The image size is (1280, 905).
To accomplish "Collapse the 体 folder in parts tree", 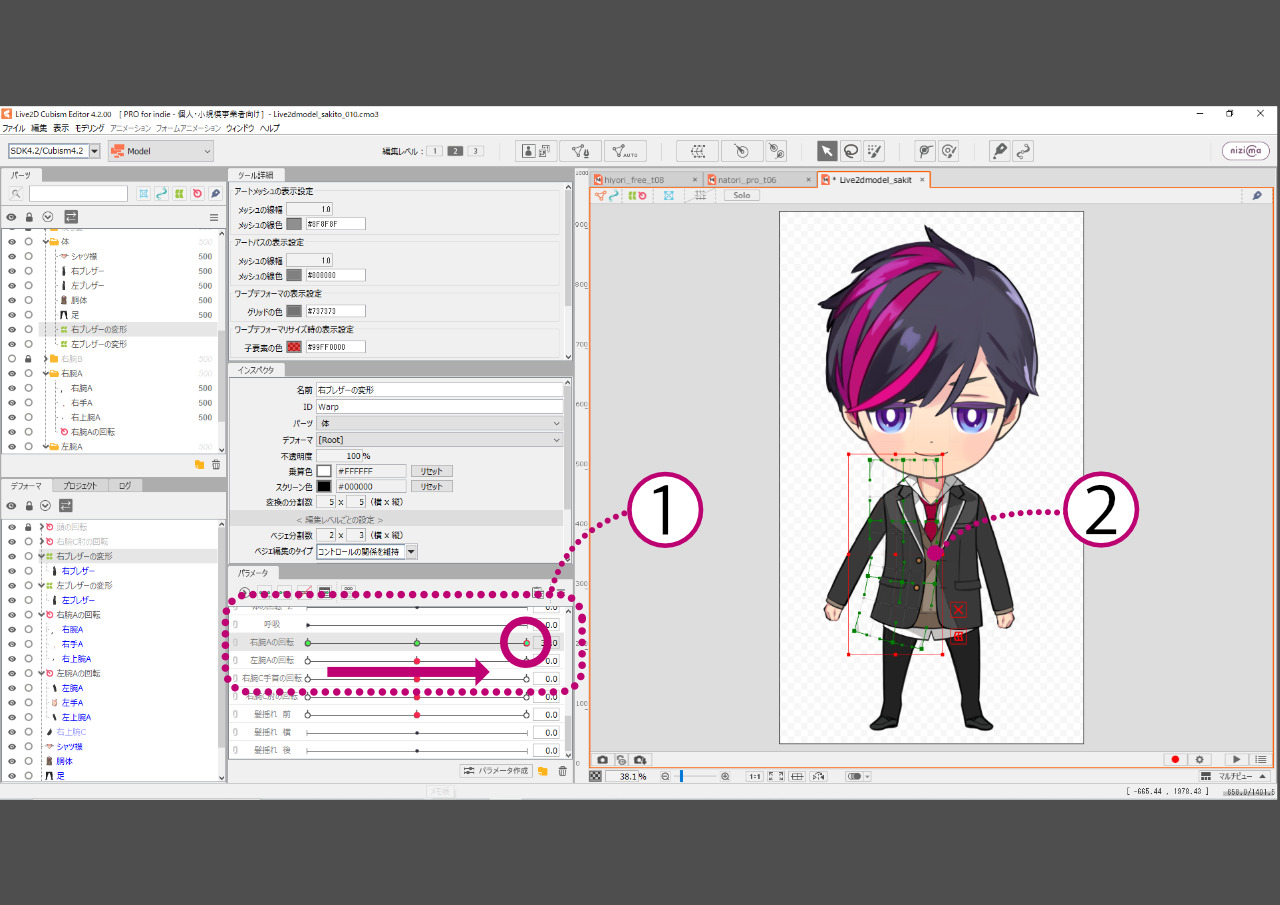I will 46,242.
